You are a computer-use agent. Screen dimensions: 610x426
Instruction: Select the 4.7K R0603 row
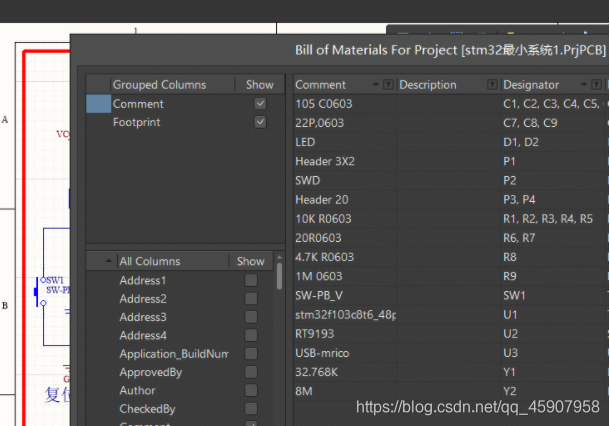(451, 257)
